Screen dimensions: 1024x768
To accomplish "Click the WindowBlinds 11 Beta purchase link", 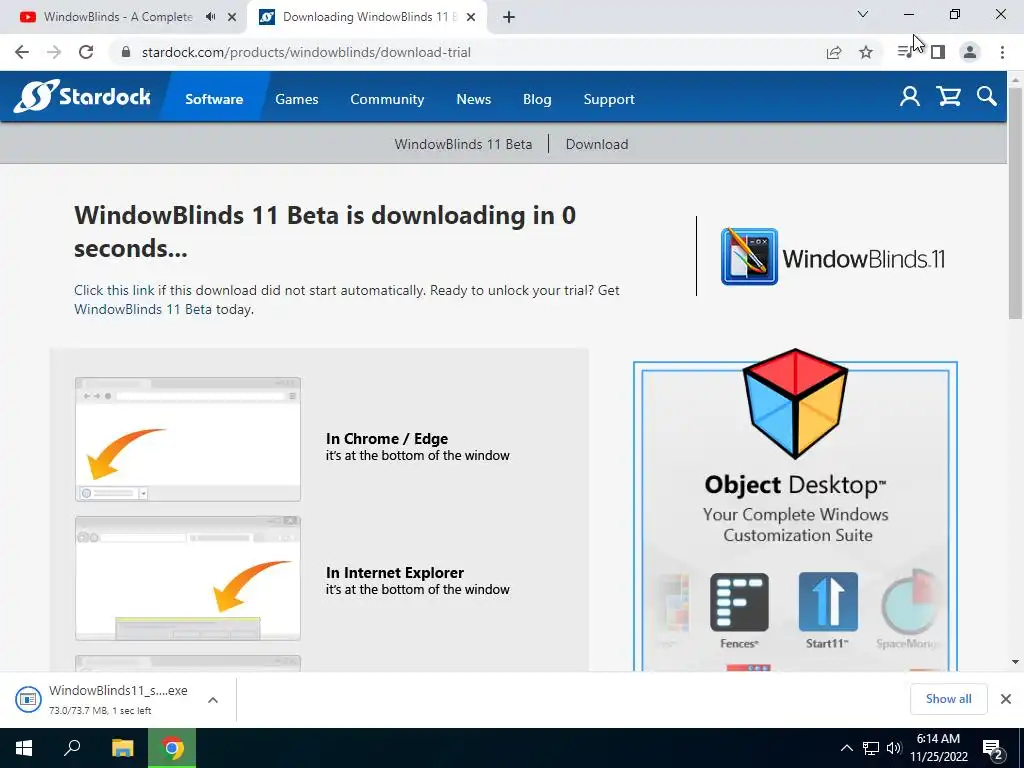I will [142, 309].
